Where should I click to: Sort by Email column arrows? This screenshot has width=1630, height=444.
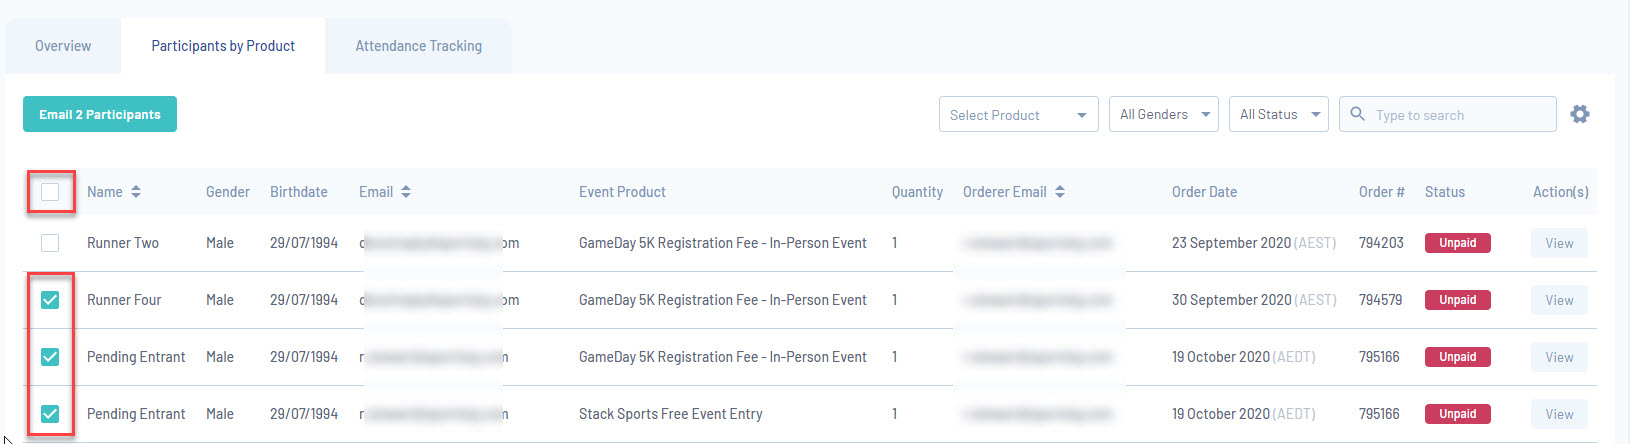click(406, 192)
